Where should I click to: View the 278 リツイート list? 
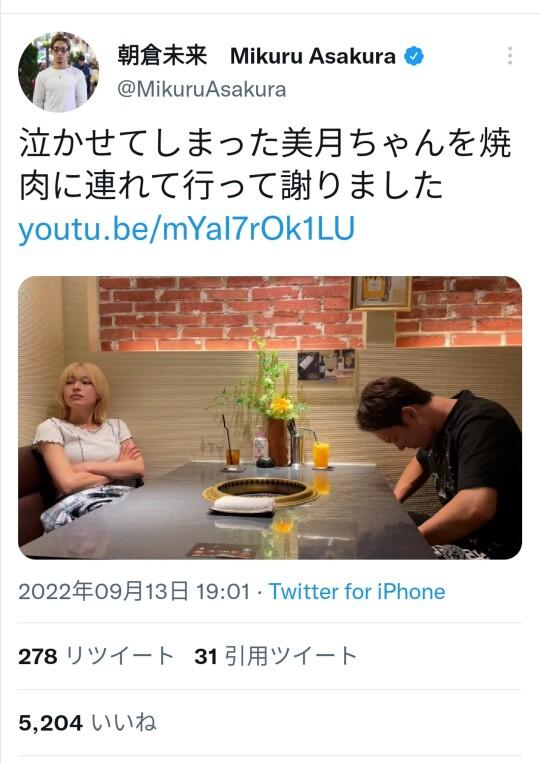pyautogui.click(x=96, y=656)
